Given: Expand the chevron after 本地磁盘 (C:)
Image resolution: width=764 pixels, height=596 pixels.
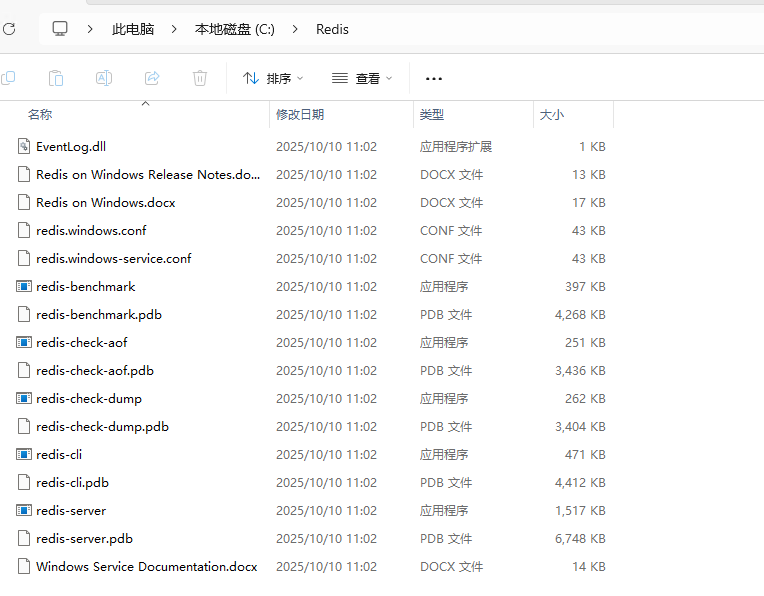Looking at the screenshot, I should tap(295, 29).
